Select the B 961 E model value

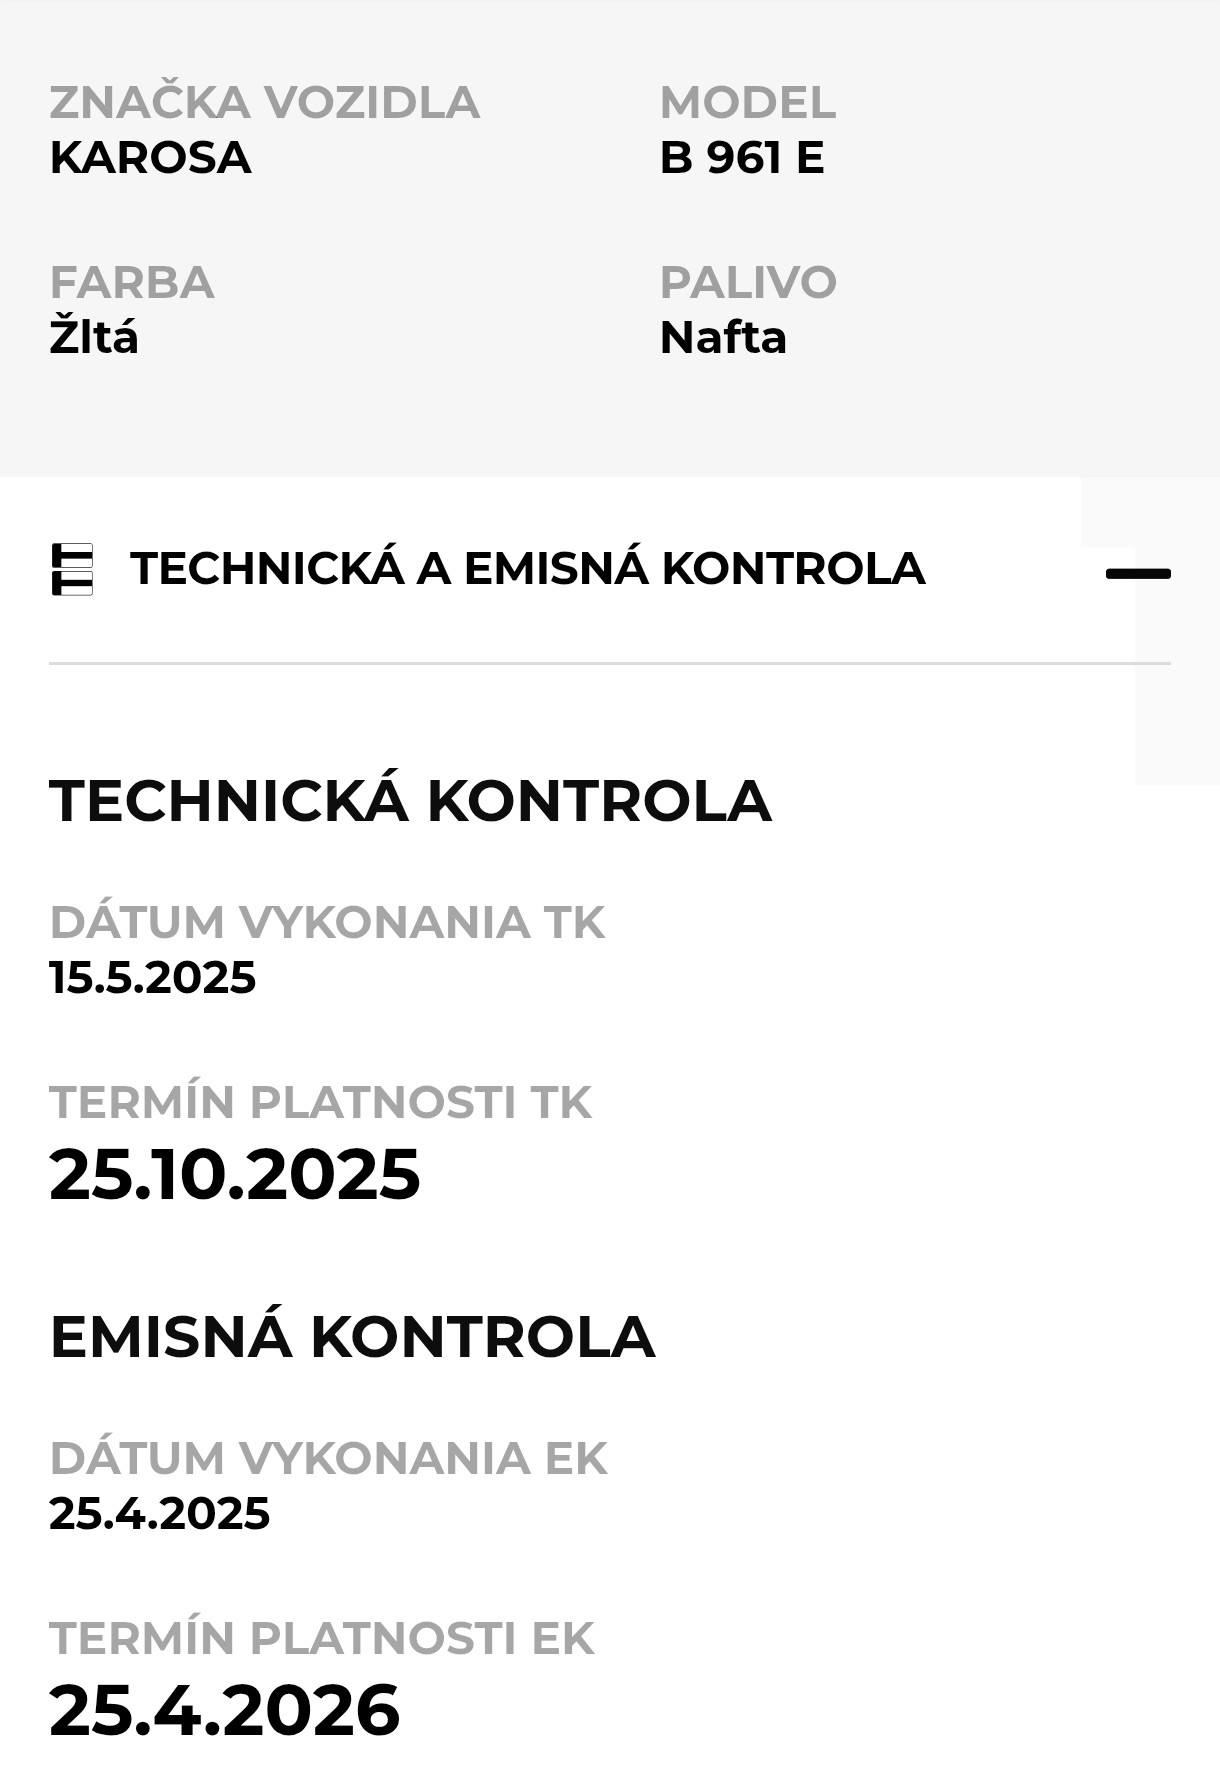(741, 158)
